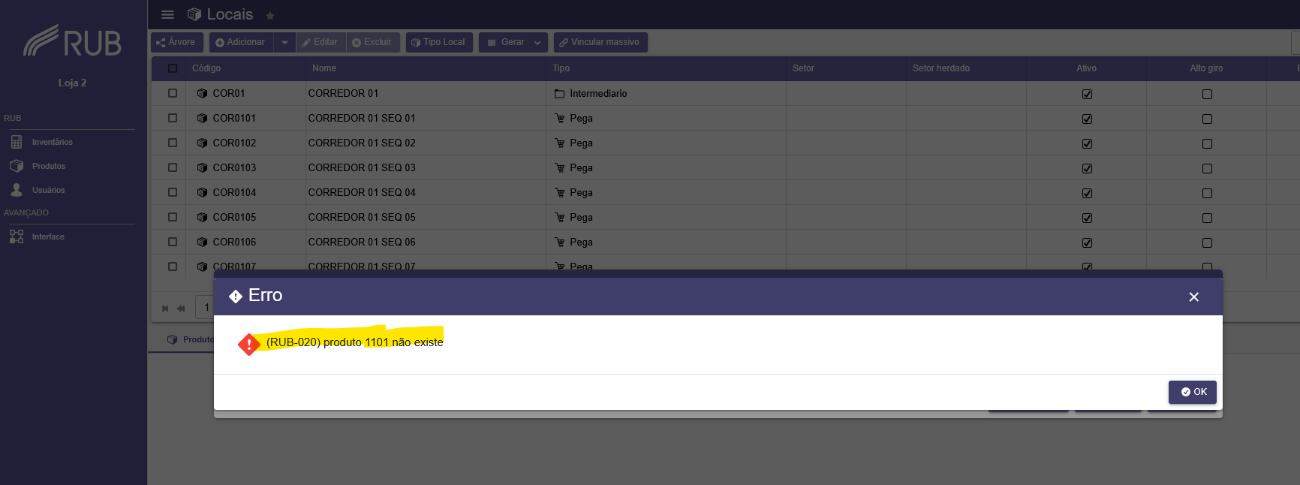Screen dimensions: 1300x485
Task: Open Inventários in the sidebar
Action: [50, 142]
